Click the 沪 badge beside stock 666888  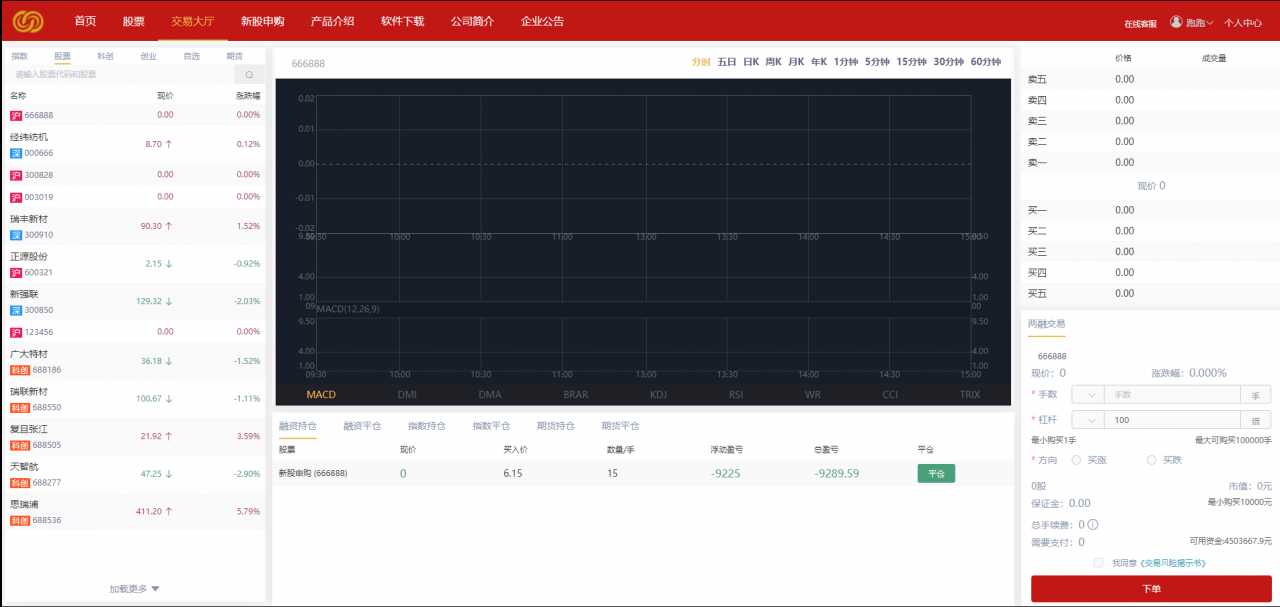point(15,115)
